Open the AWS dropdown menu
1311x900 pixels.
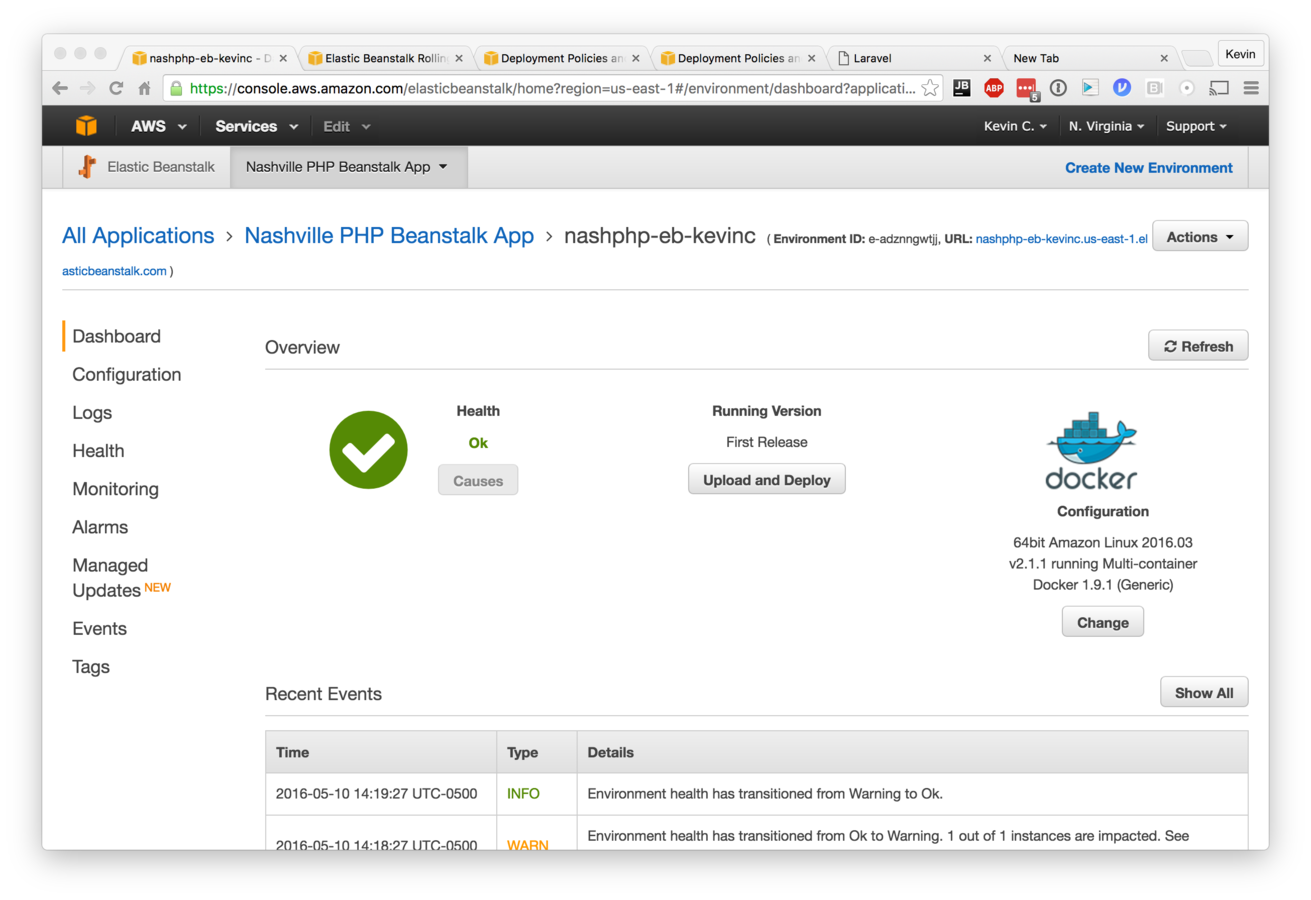coord(159,126)
